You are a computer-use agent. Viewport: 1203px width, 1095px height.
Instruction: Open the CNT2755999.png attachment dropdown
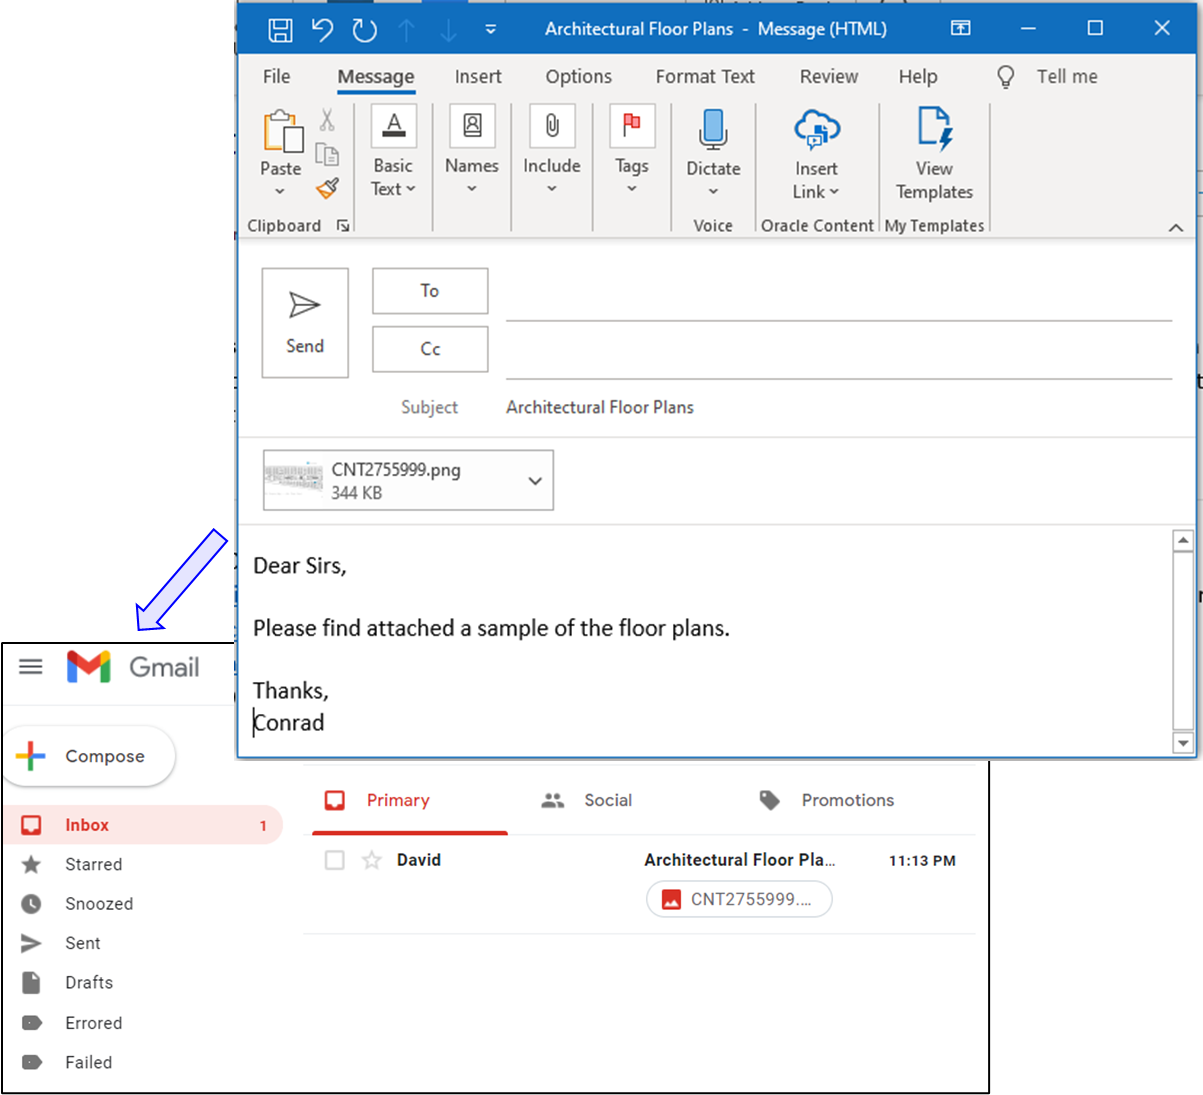[534, 480]
